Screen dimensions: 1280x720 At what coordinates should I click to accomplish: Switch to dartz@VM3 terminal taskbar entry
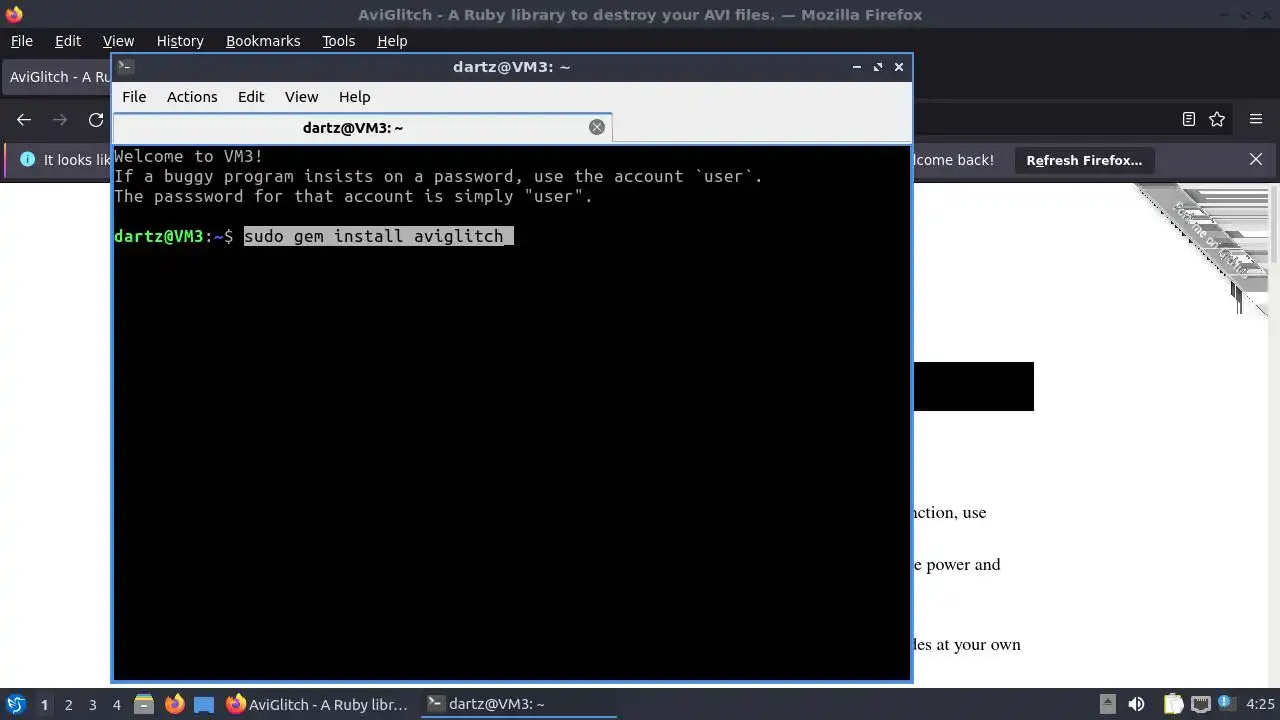click(517, 704)
